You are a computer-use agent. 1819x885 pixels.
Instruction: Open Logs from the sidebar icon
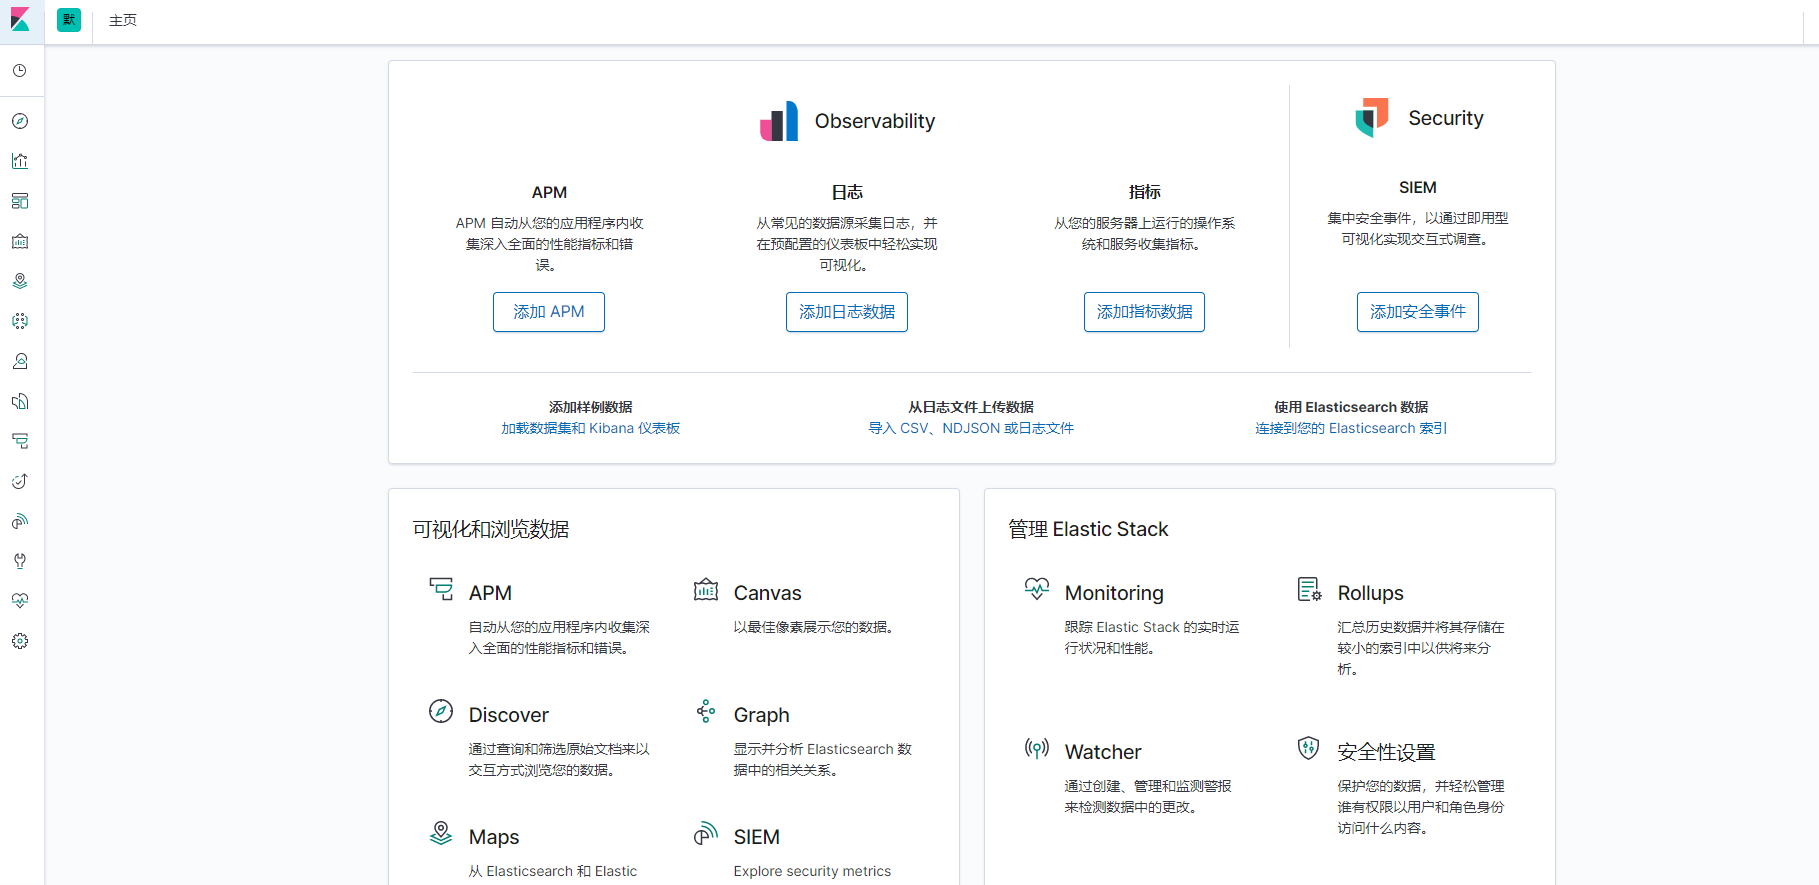pyautogui.click(x=20, y=401)
